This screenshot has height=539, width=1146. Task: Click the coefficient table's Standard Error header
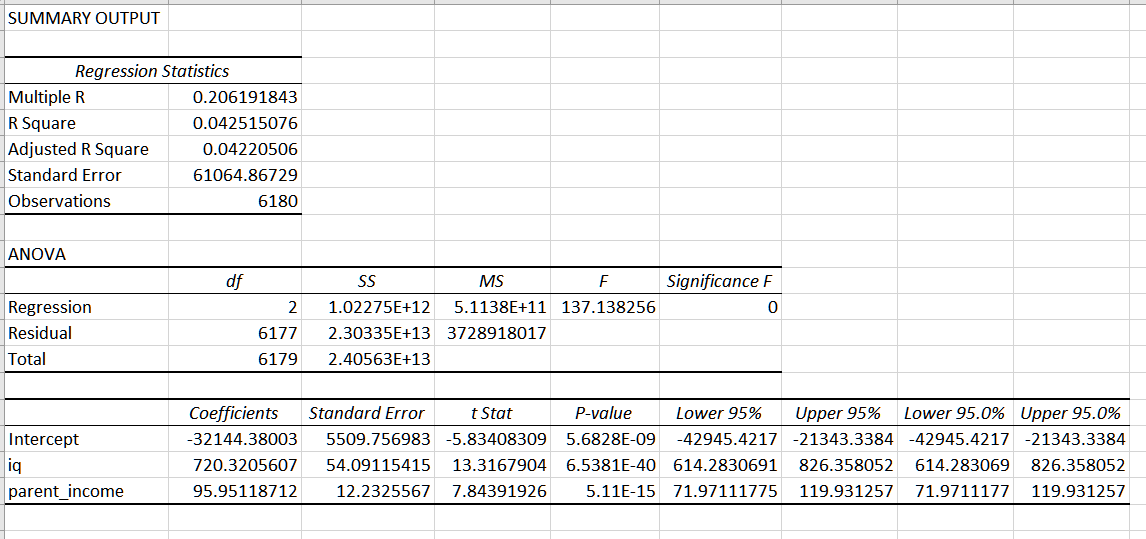(368, 413)
